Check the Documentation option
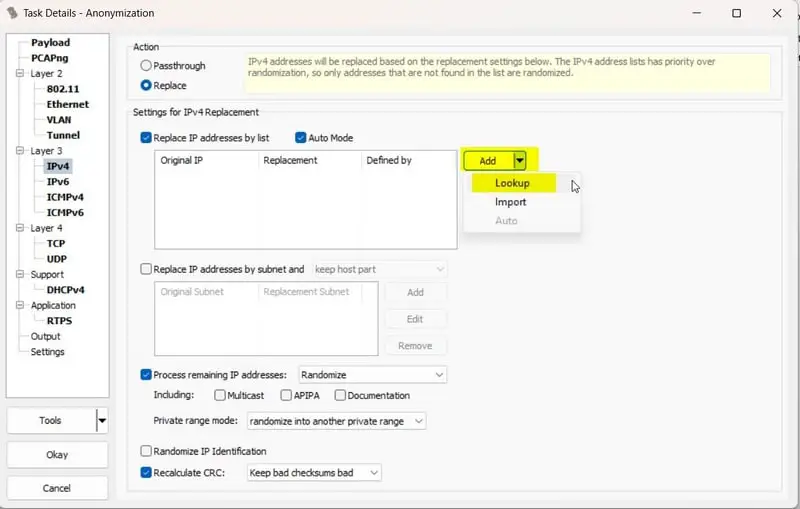800x509 pixels. pyautogui.click(x=340, y=395)
